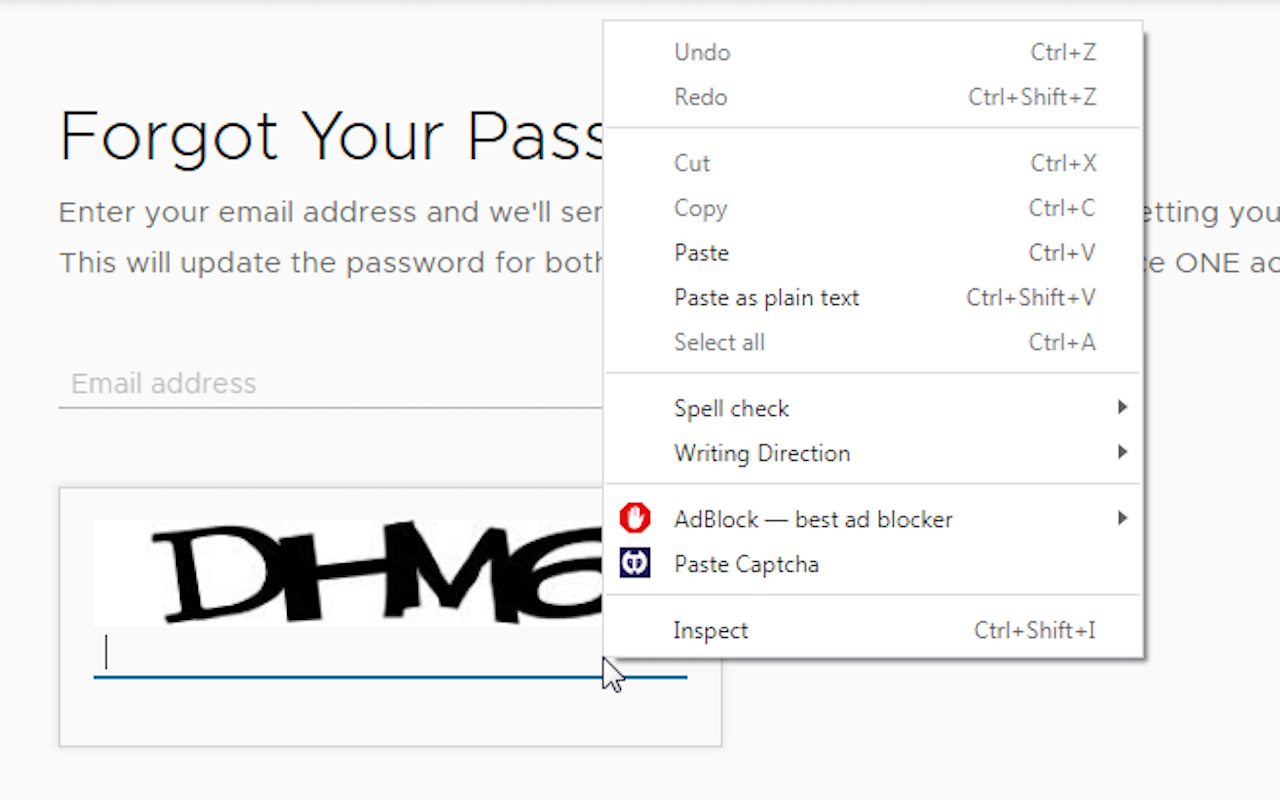The width and height of the screenshot is (1280, 800).
Task: Click the Paste Captcha extension icon
Action: 635,563
